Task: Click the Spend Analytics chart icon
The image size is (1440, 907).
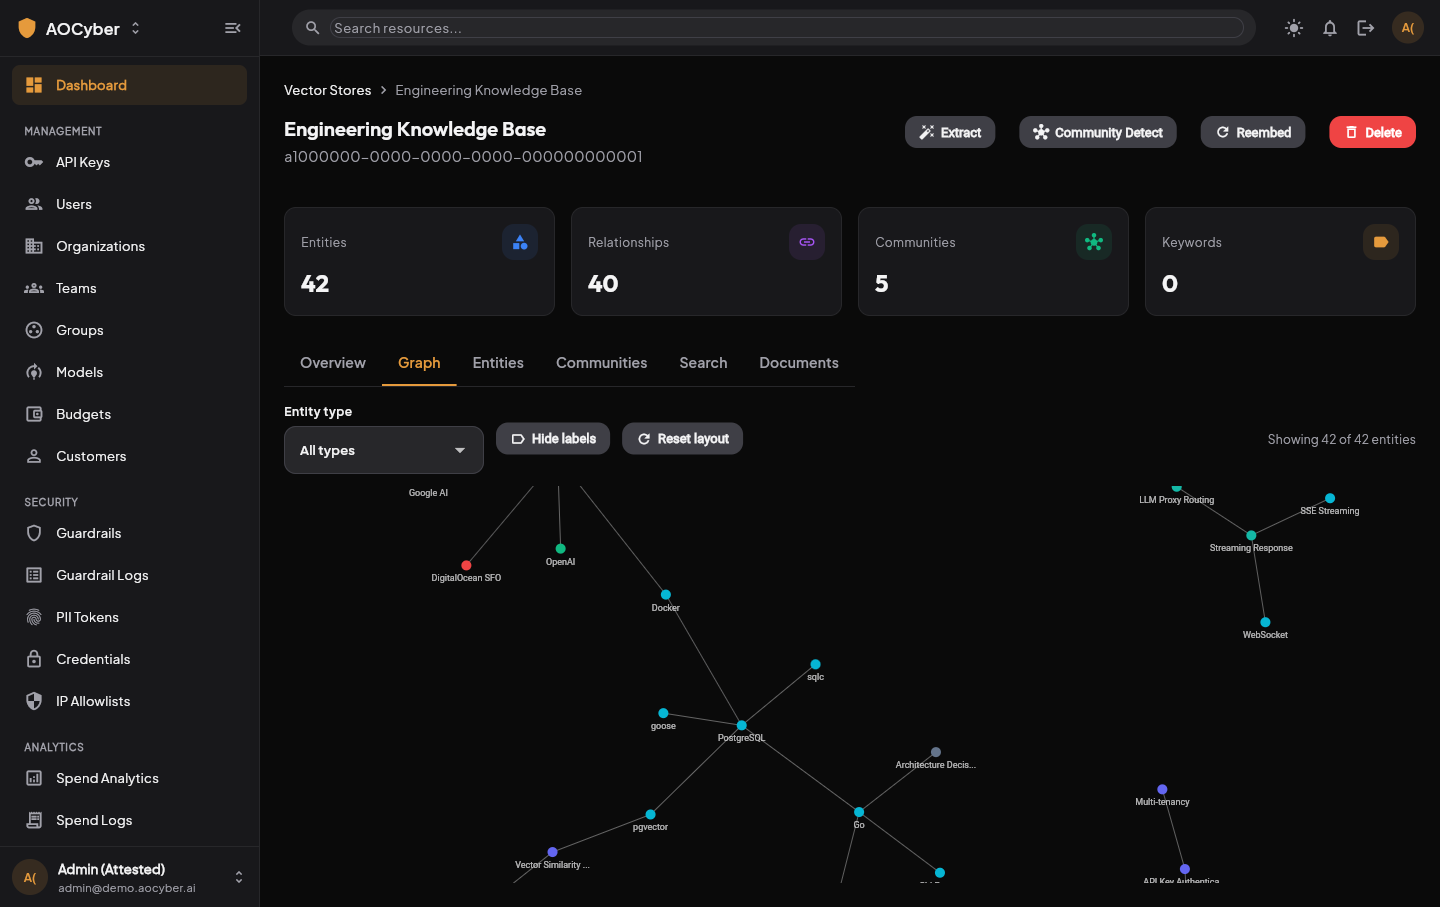Action: coord(34,778)
